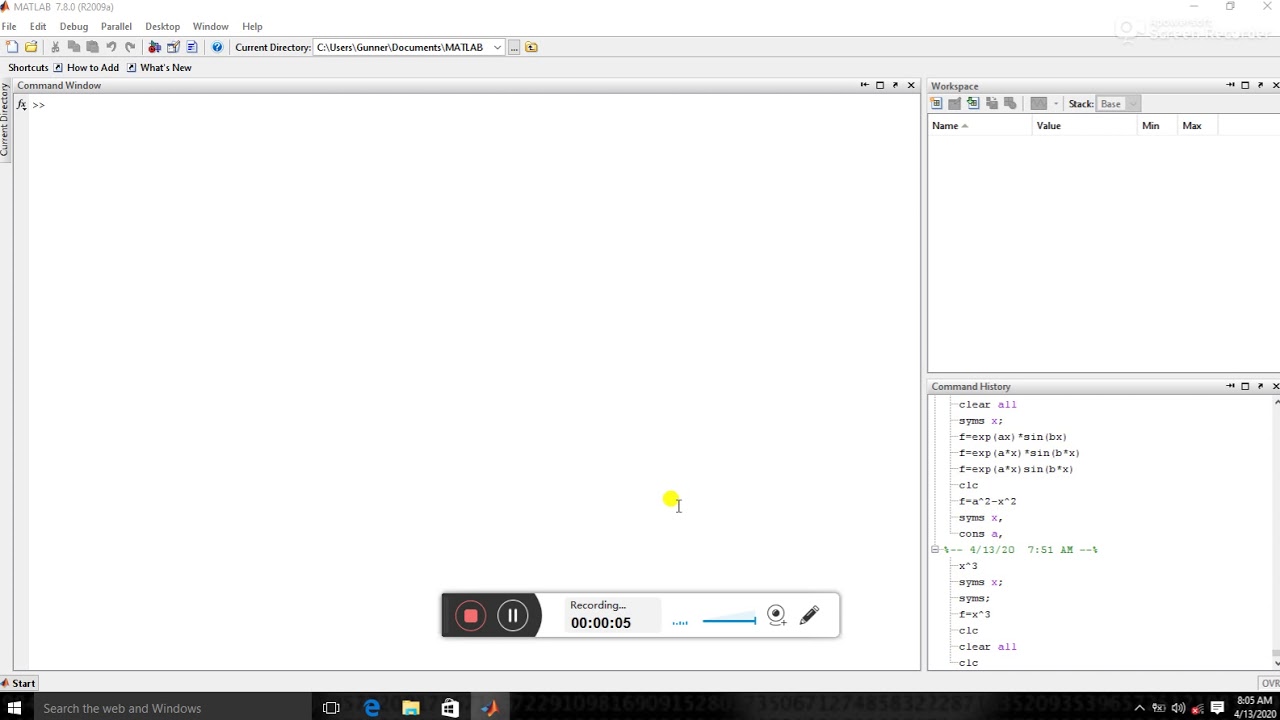Screen dimensions: 1280x720
Task: Undock the Command Window panel
Action: 895,85
